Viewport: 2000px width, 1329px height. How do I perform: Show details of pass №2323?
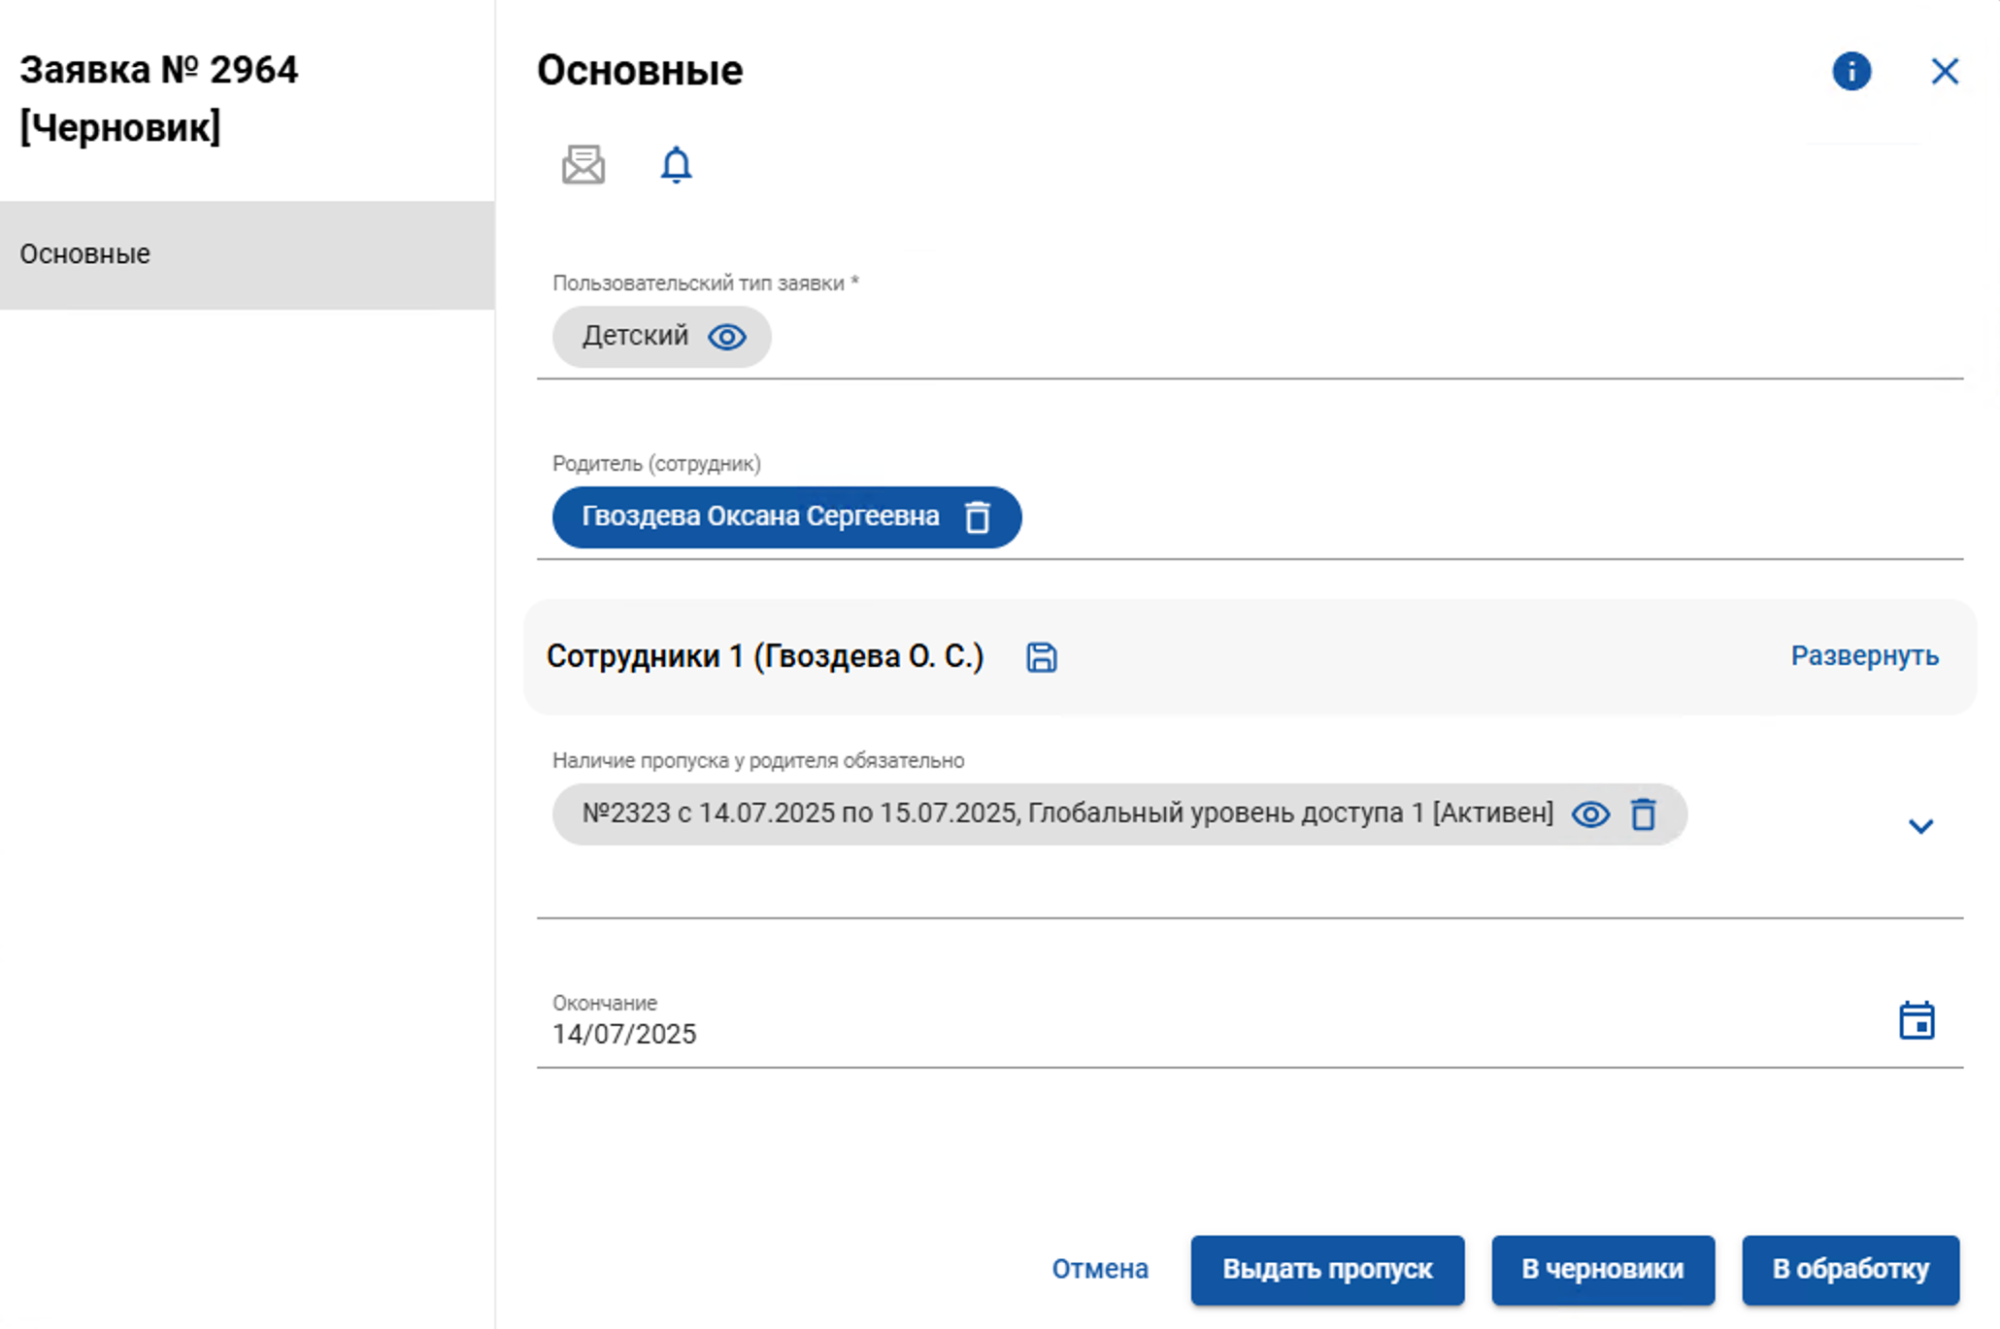point(1592,814)
